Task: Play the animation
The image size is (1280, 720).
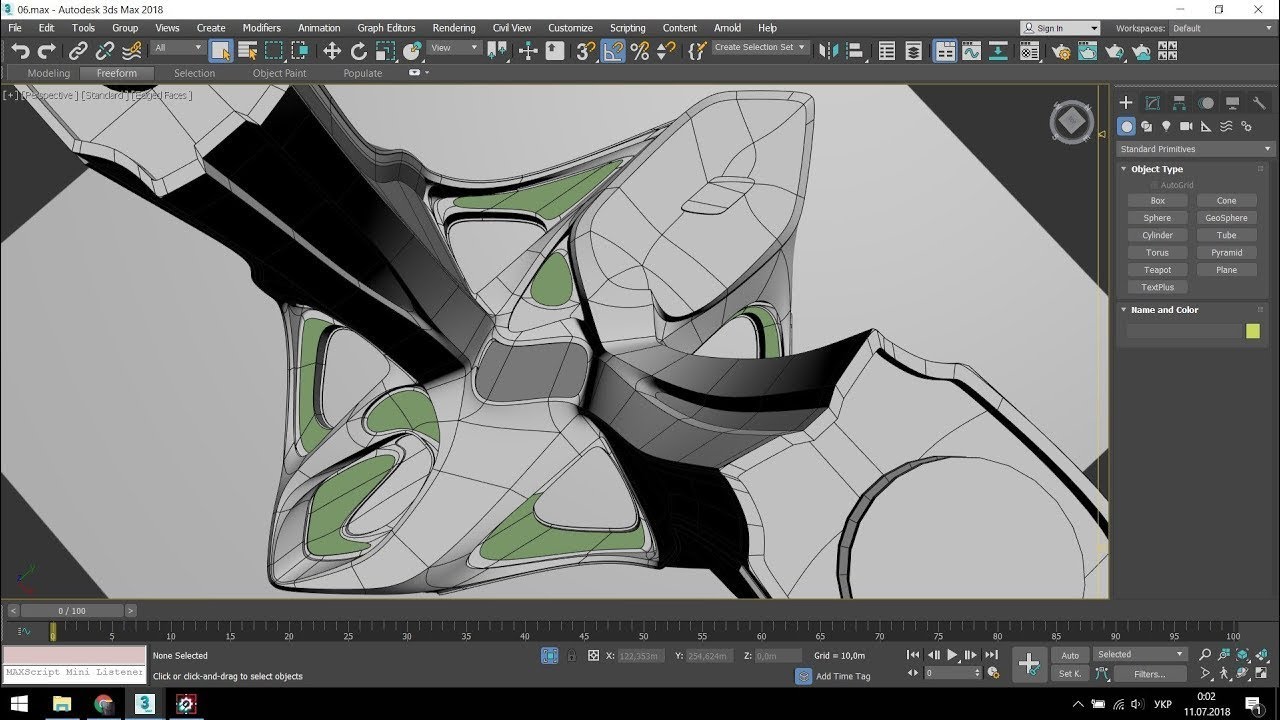Action: point(953,655)
